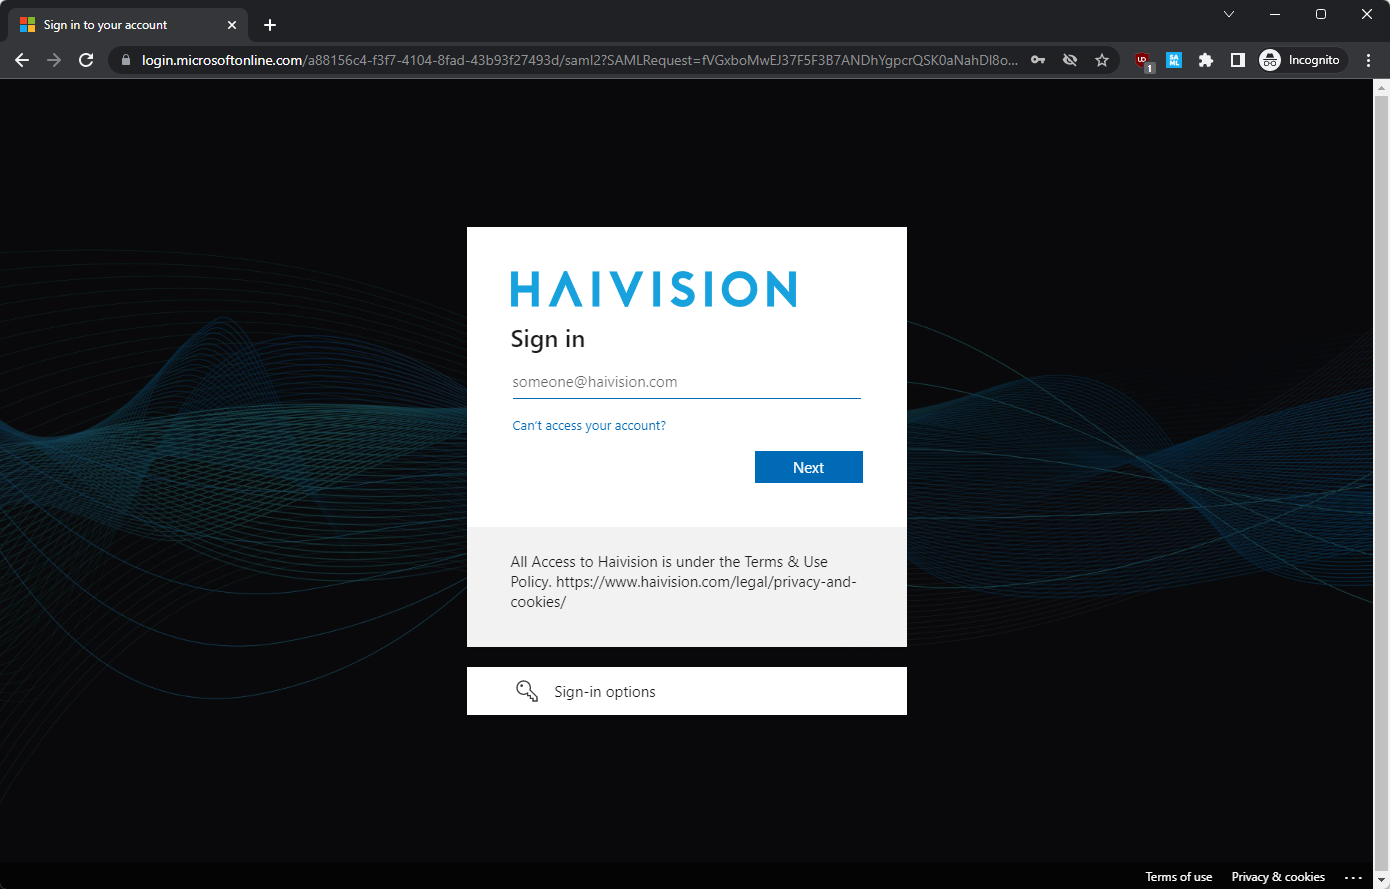This screenshot has width=1390, height=889.
Task: Click the Incognito profile button
Action: tap(1300, 60)
